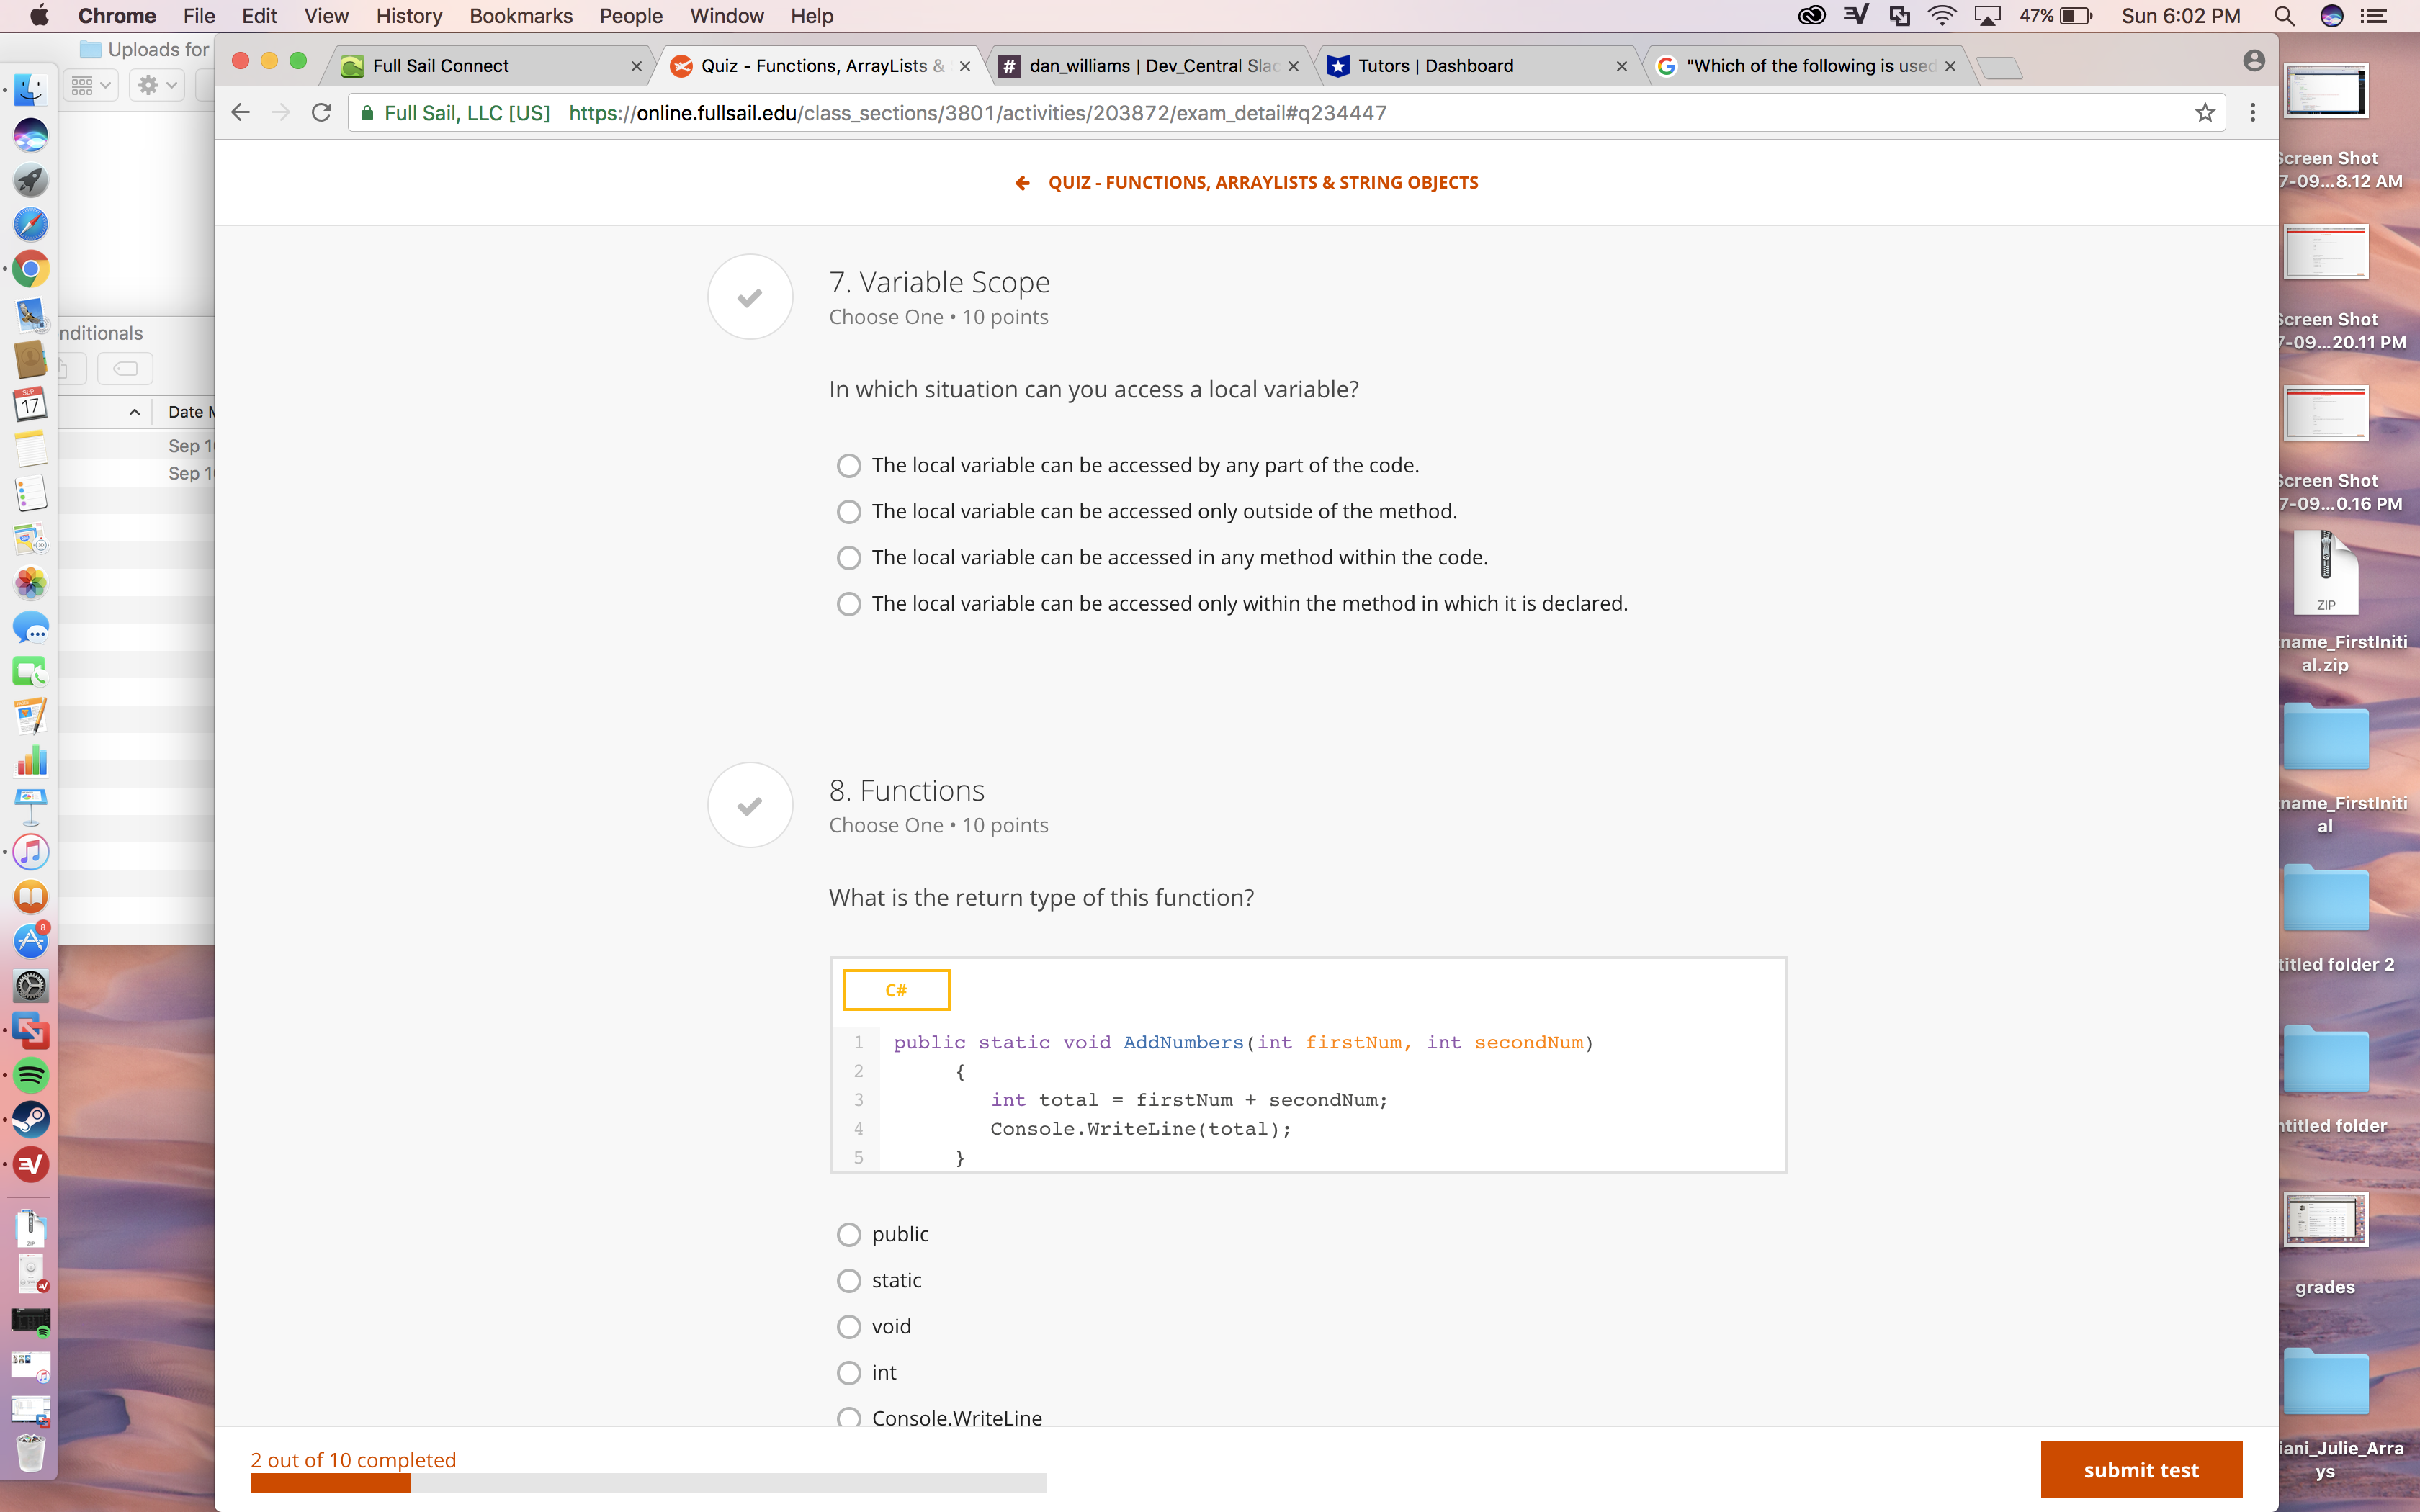Toggle the Finder column sort arrow
Viewport: 2420px width, 1512px height.
134,412
